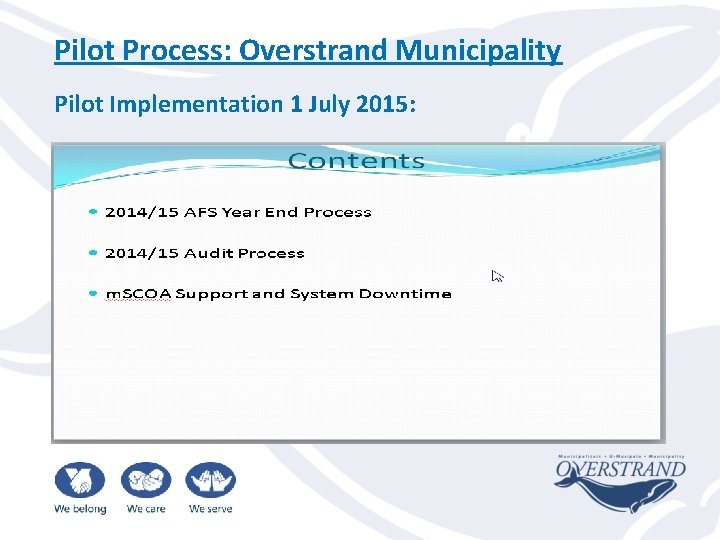Click the Overstrand whale logo

tap(620, 484)
